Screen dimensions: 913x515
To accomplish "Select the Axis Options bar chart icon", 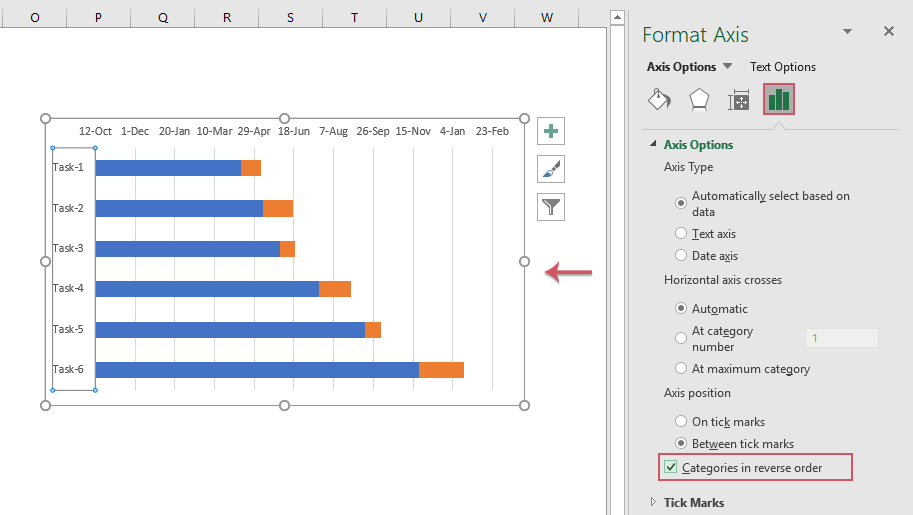I will [x=779, y=99].
